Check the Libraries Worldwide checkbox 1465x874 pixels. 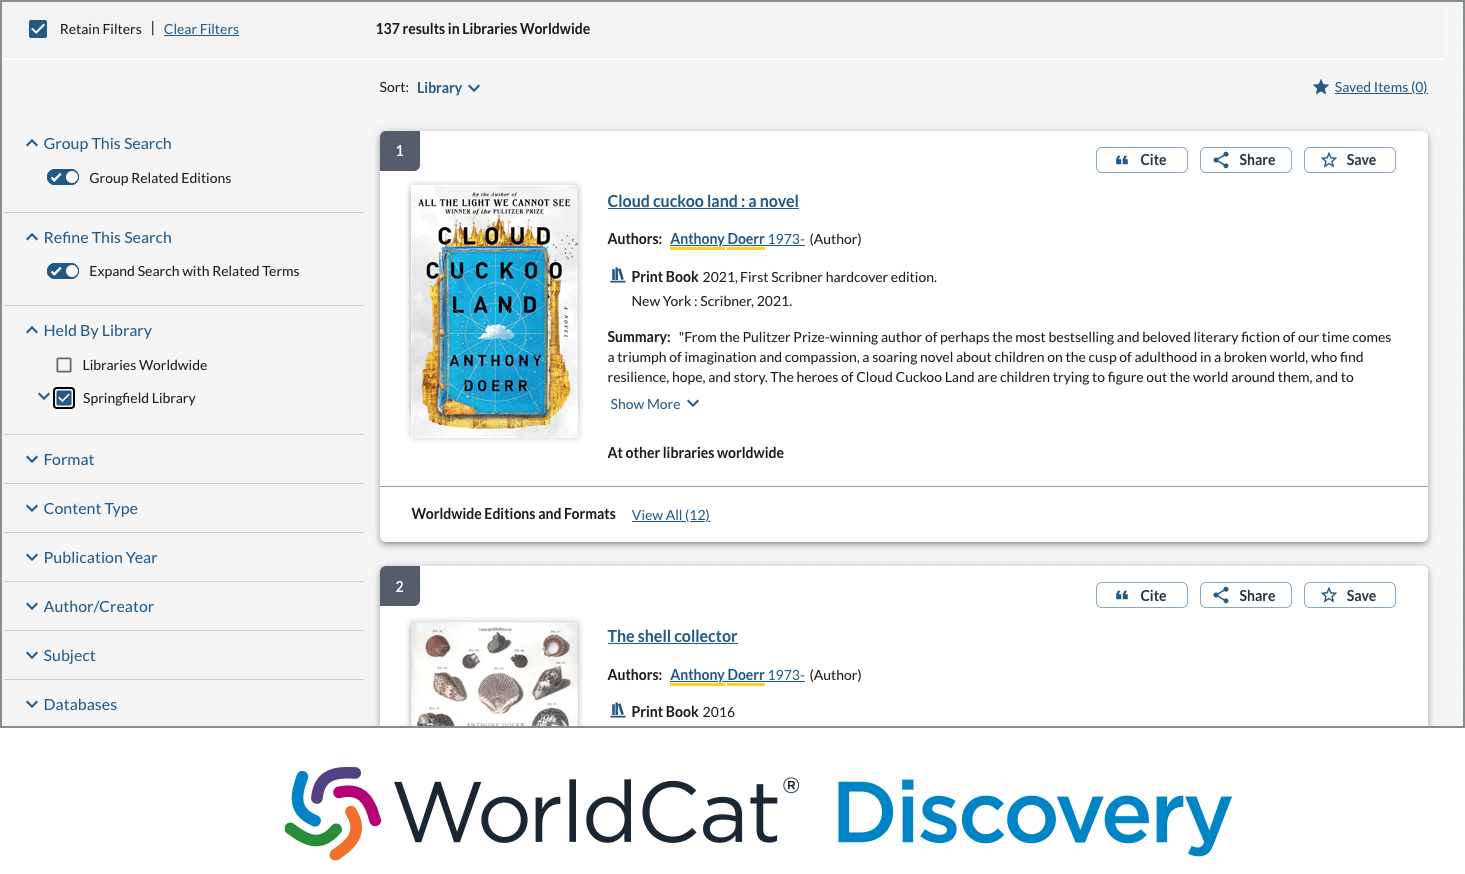click(x=64, y=365)
